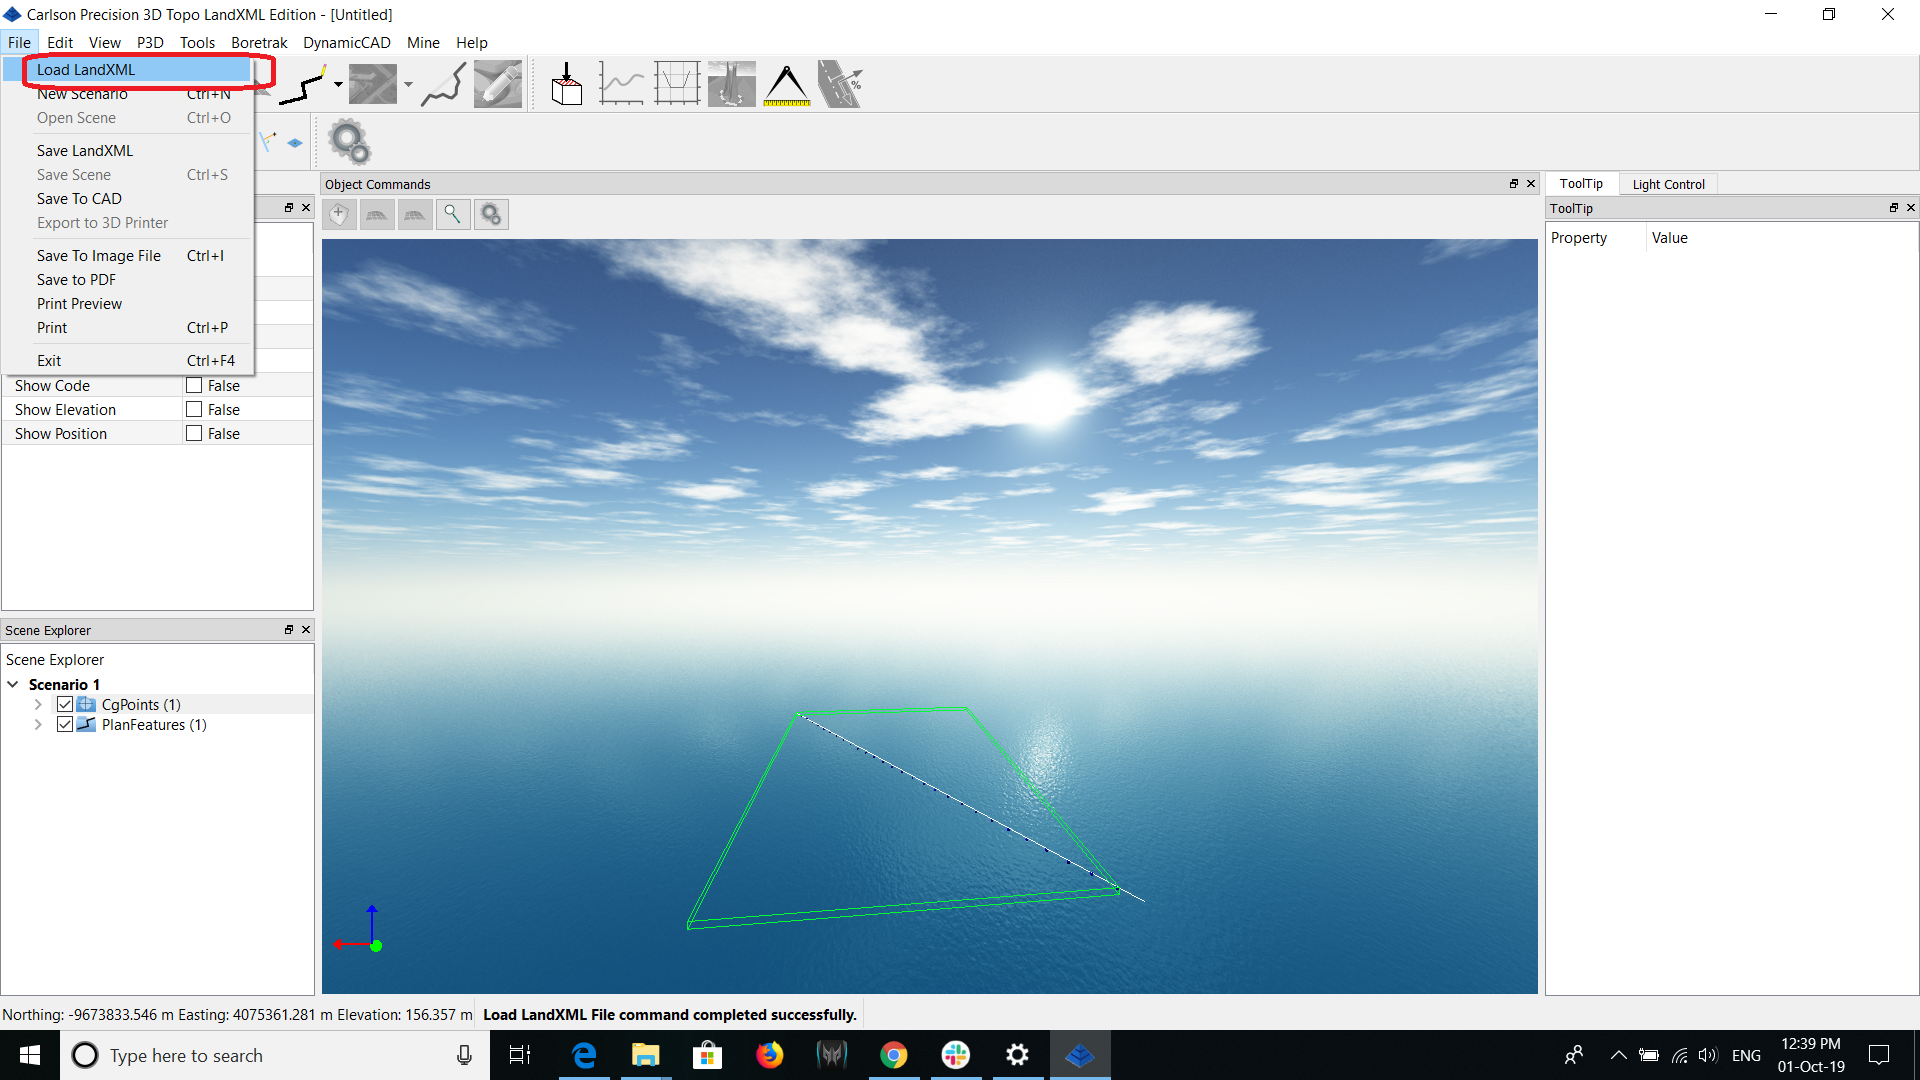The image size is (1920, 1080).
Task: Click the magnifier zoom Object Commands icon
Action: (x=453, y=214)
